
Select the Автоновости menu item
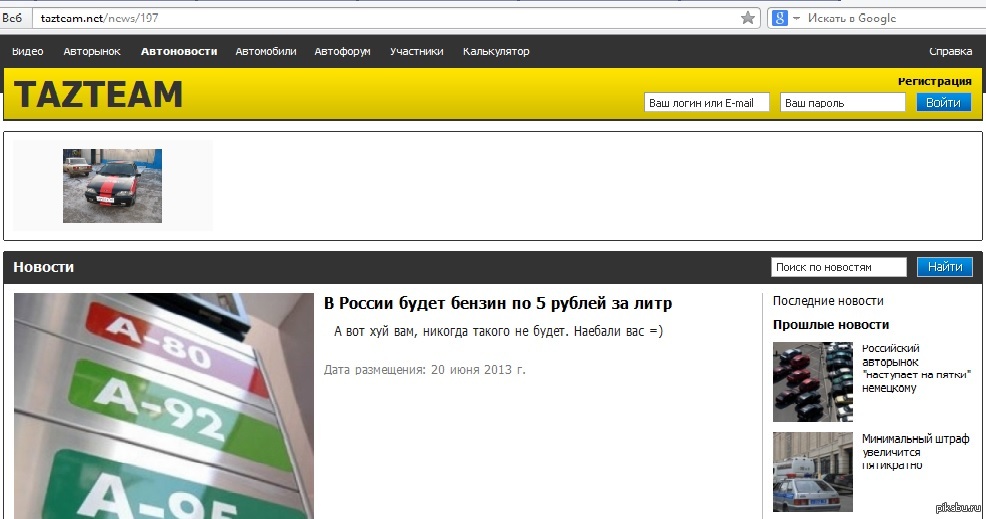click(179, 51)
